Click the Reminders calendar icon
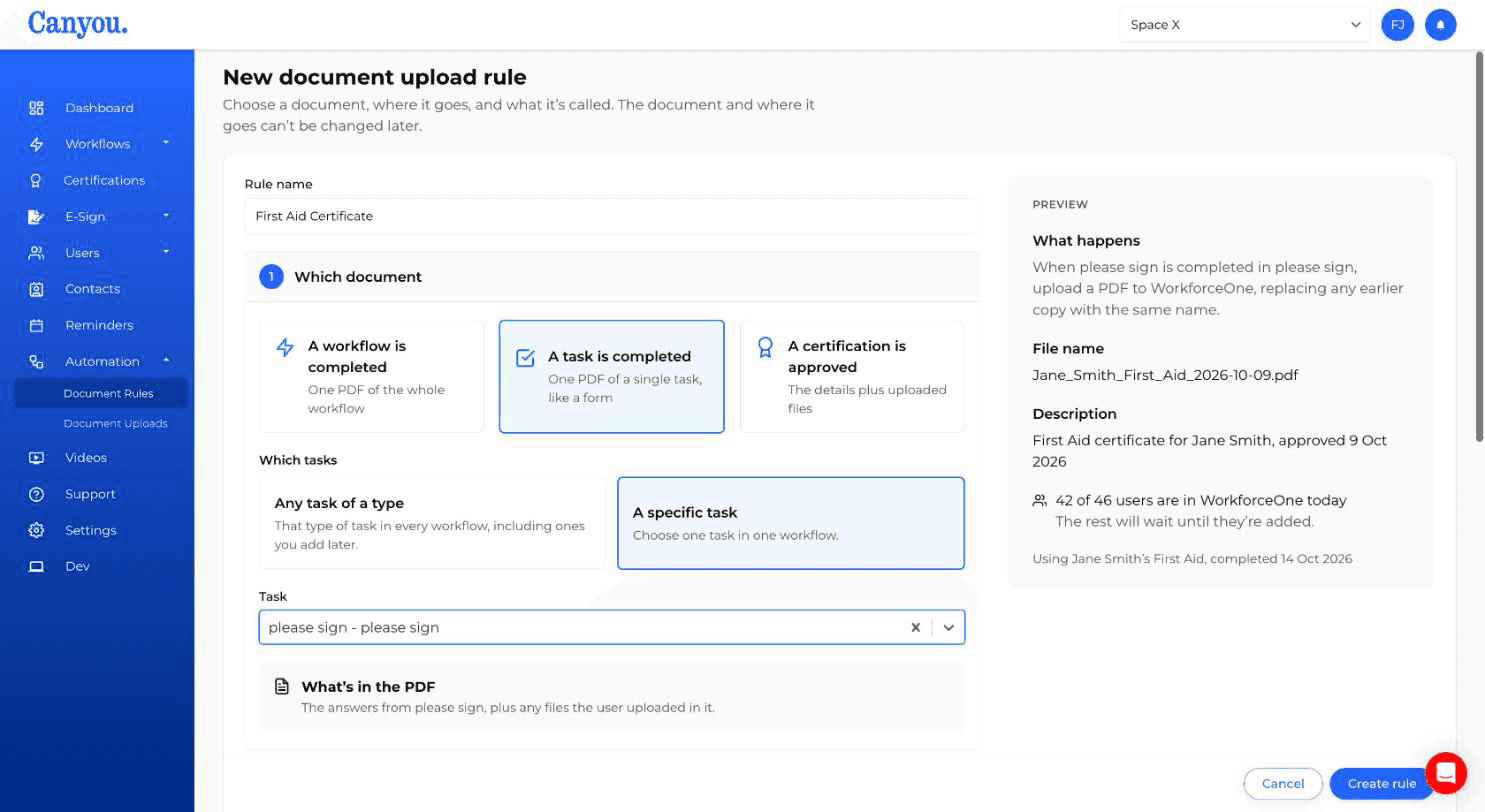 click(x=36, y=325)
